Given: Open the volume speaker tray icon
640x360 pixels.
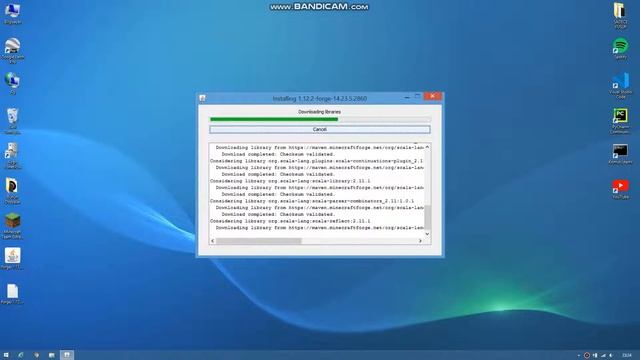Looking at the screenshot, I should (x=611, y=356).
